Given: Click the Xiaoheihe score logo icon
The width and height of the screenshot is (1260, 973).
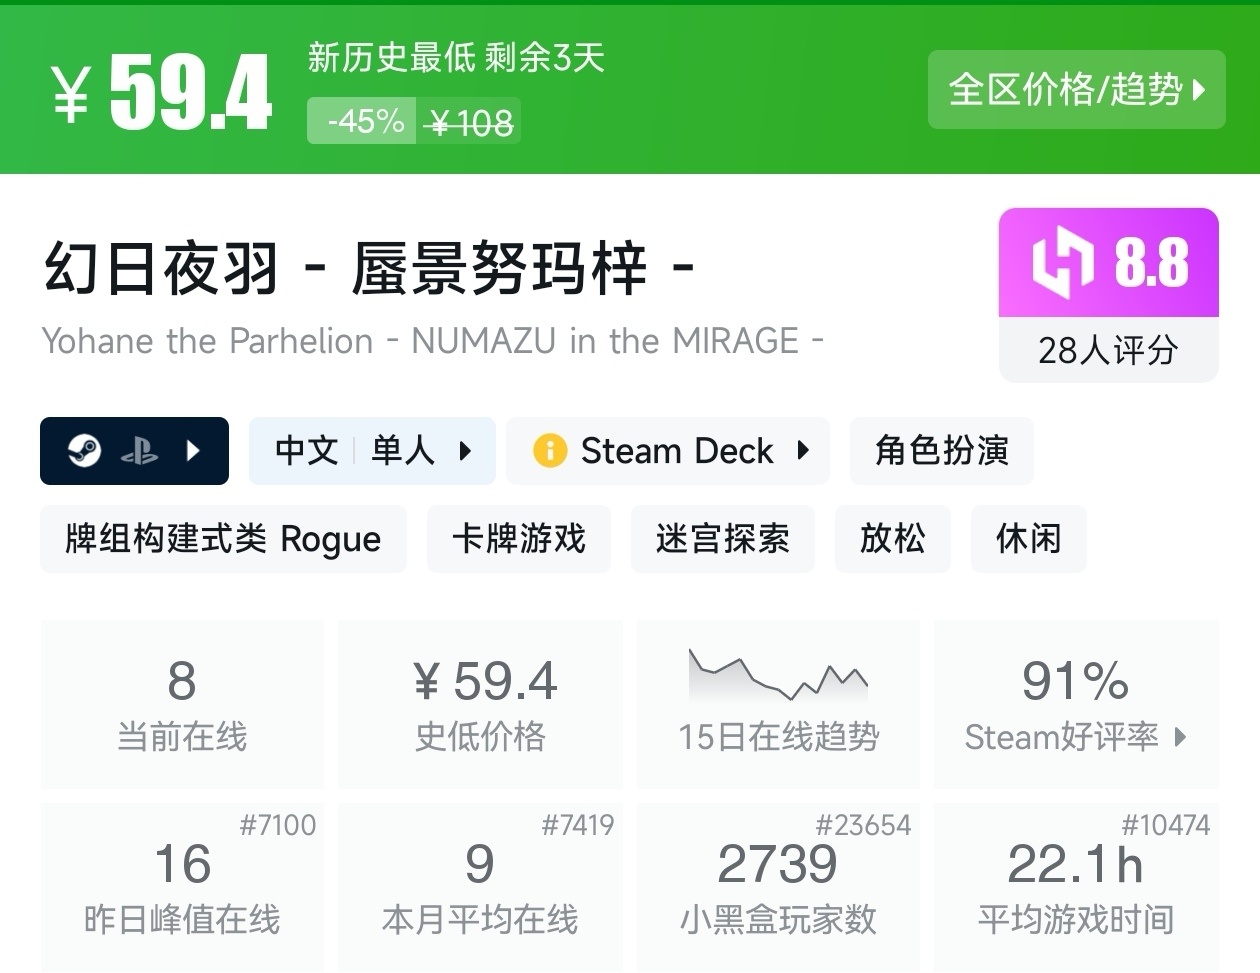Looking at the screenshot, I should [x=1062, y=263].
